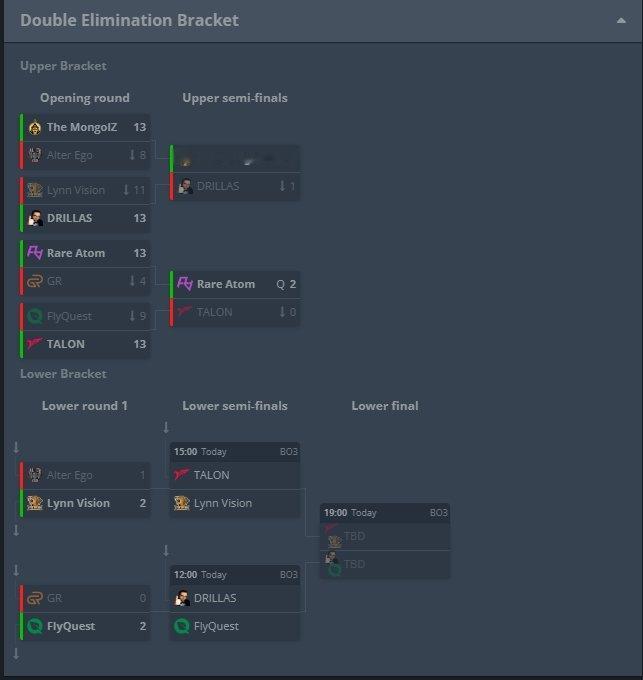Screen dimensions: 643x680
Task: Click the Upper Bracket heading
Action: [63, 66]
